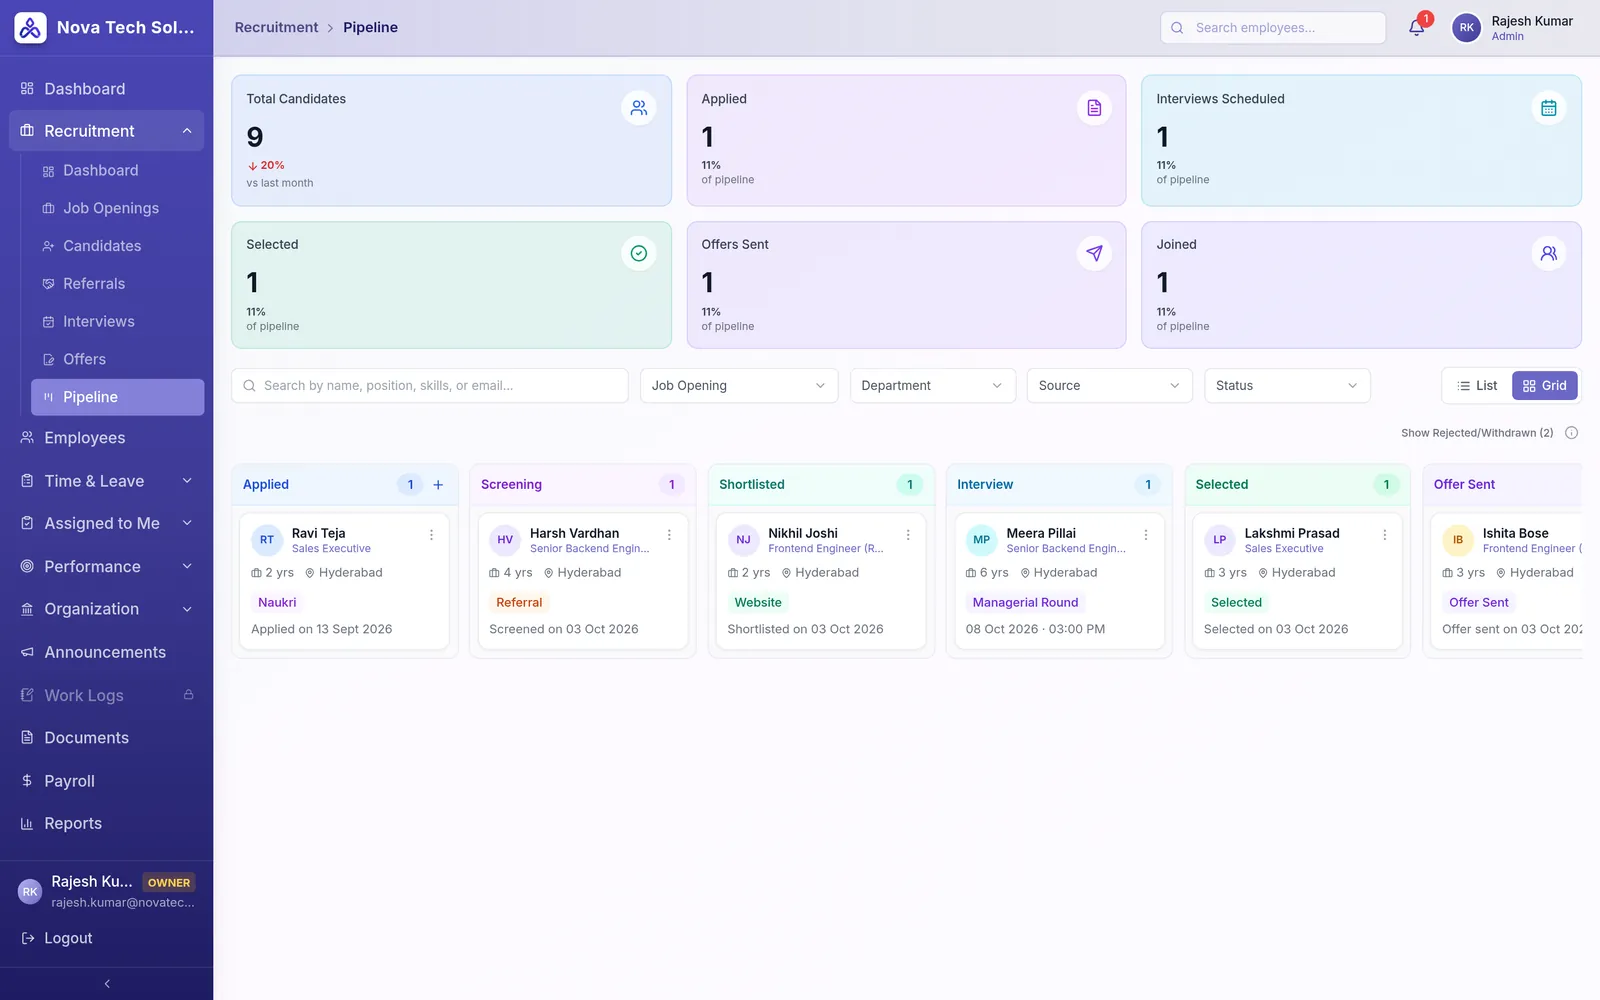
Task: Open Announcements page
Action: (106, 652)
